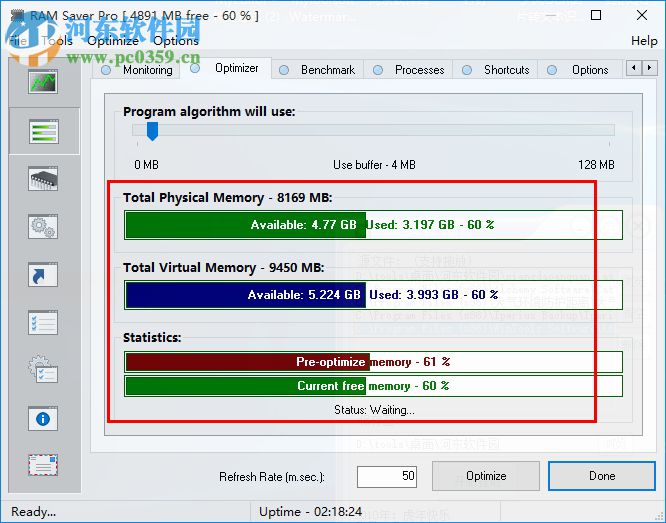666x523 pixels.
Task: Click the Statistics: heading
Action: pos(152,338)
